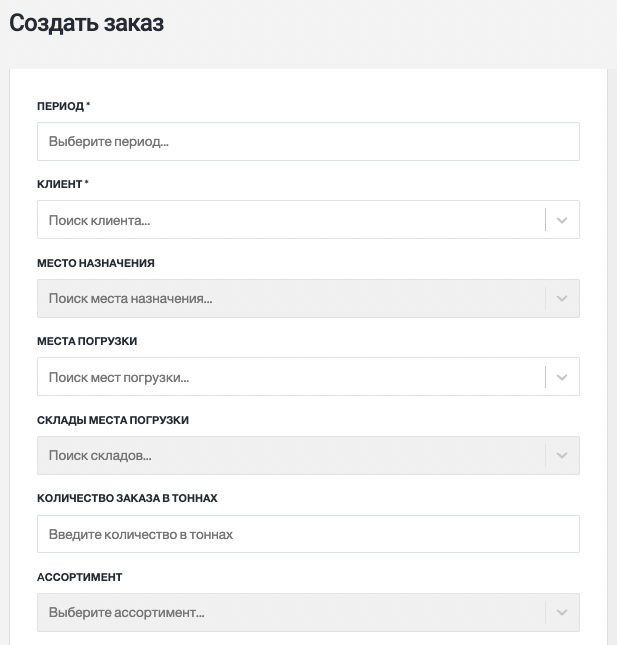
Task: Click the Выберите ассортимент field
Action: 291,613
